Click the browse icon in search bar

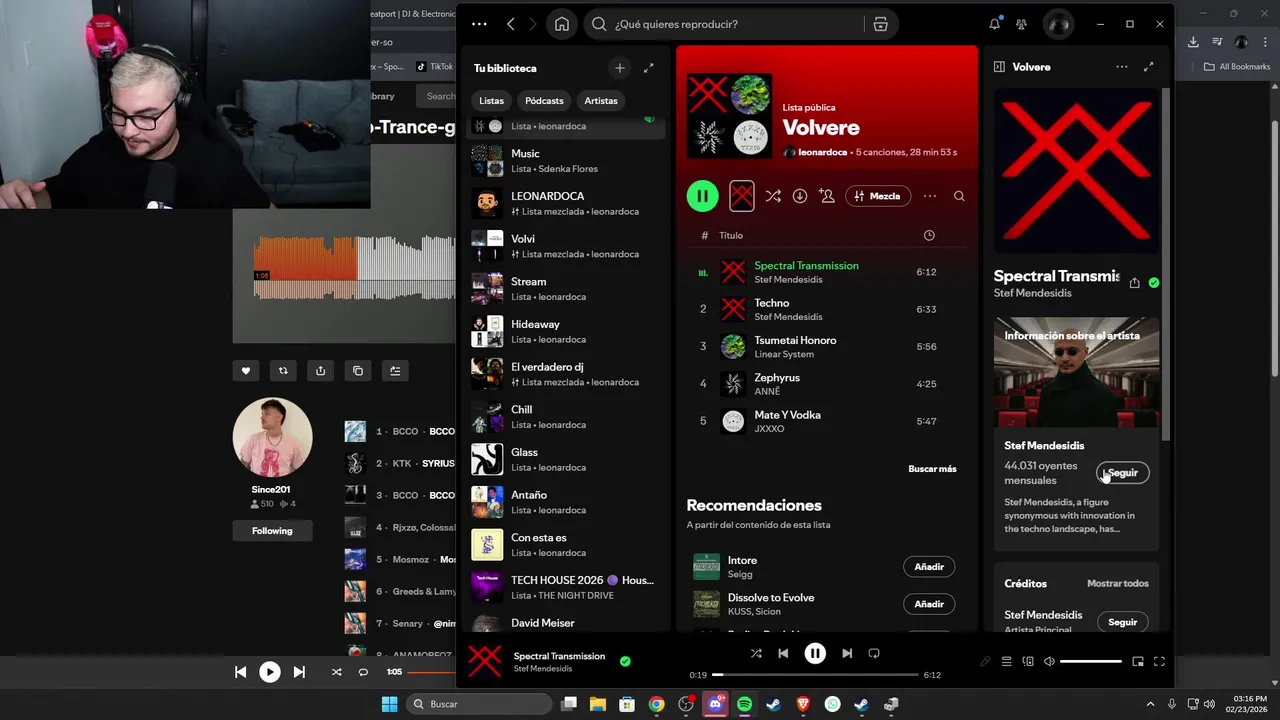tap(880, 24)
